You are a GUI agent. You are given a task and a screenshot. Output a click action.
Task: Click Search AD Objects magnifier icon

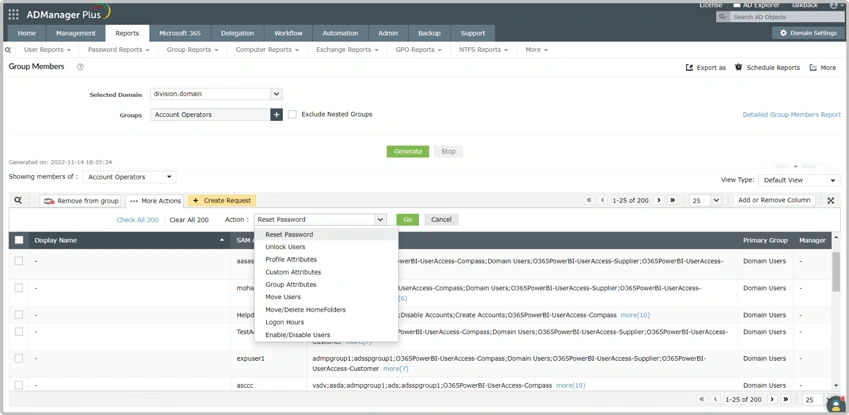tap(722, 17)
